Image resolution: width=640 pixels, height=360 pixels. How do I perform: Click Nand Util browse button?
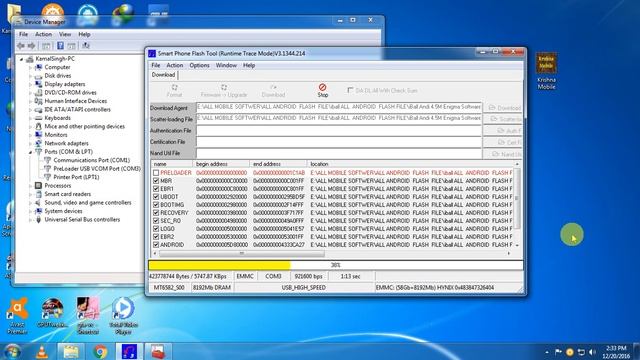point(503,153)
